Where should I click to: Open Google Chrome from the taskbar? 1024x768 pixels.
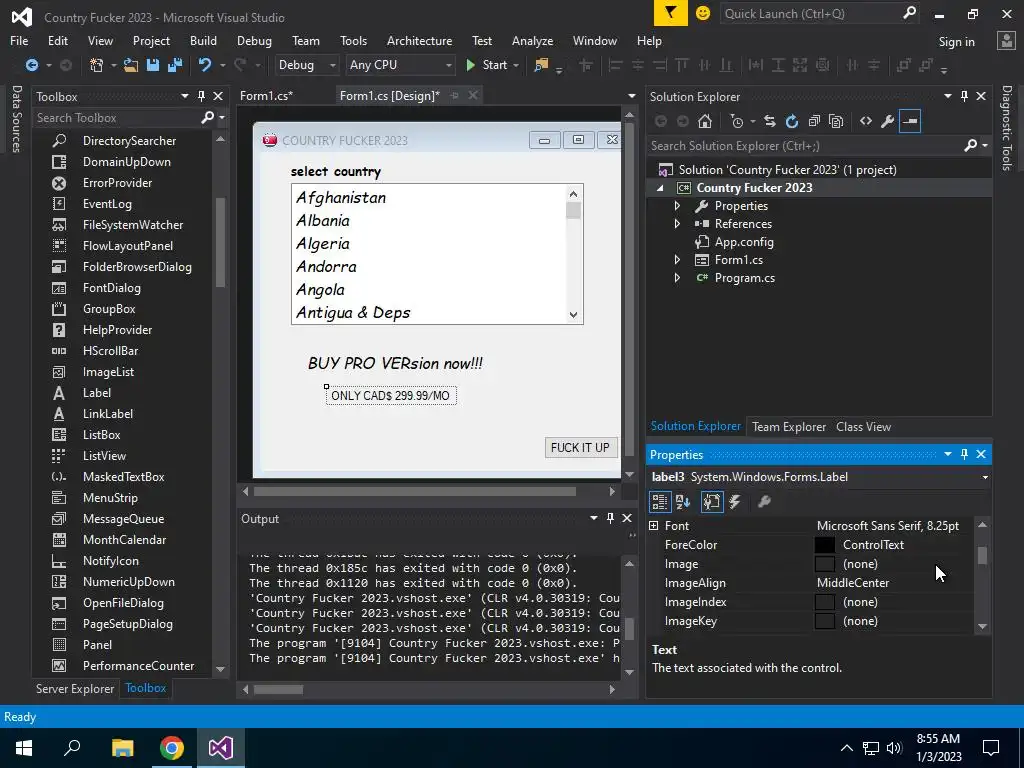click(x=172, y=748)
